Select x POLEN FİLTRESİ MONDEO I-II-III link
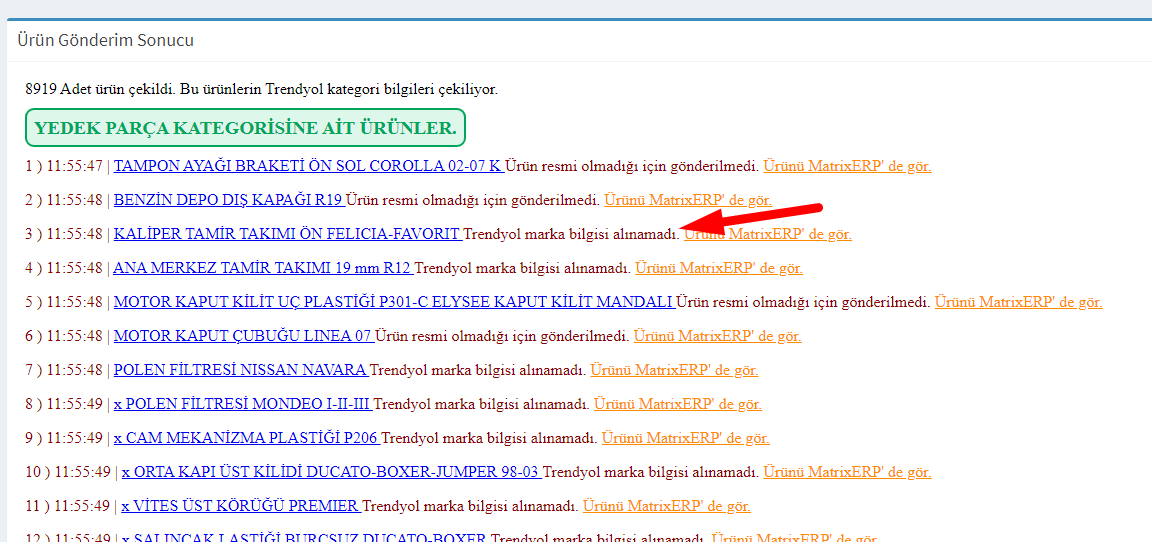This screenshot has height=542, width=1152. (x=242, y=404)
